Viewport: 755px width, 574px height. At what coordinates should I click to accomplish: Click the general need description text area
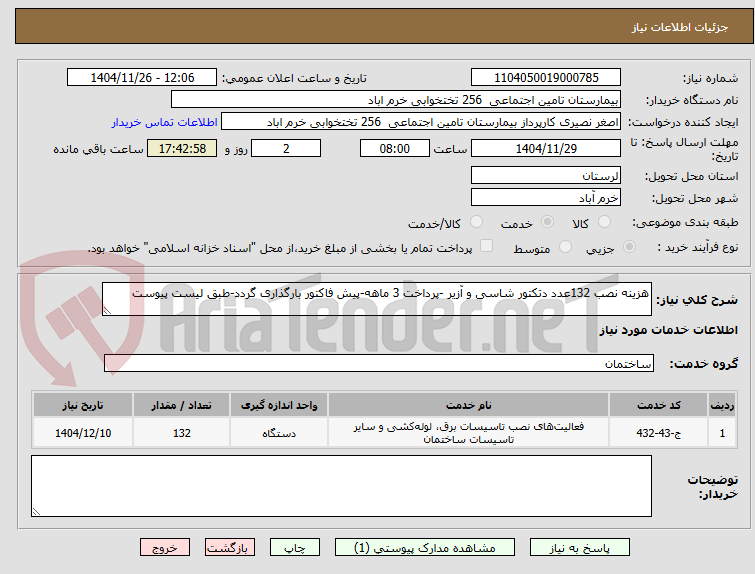(x=377, y=299)
